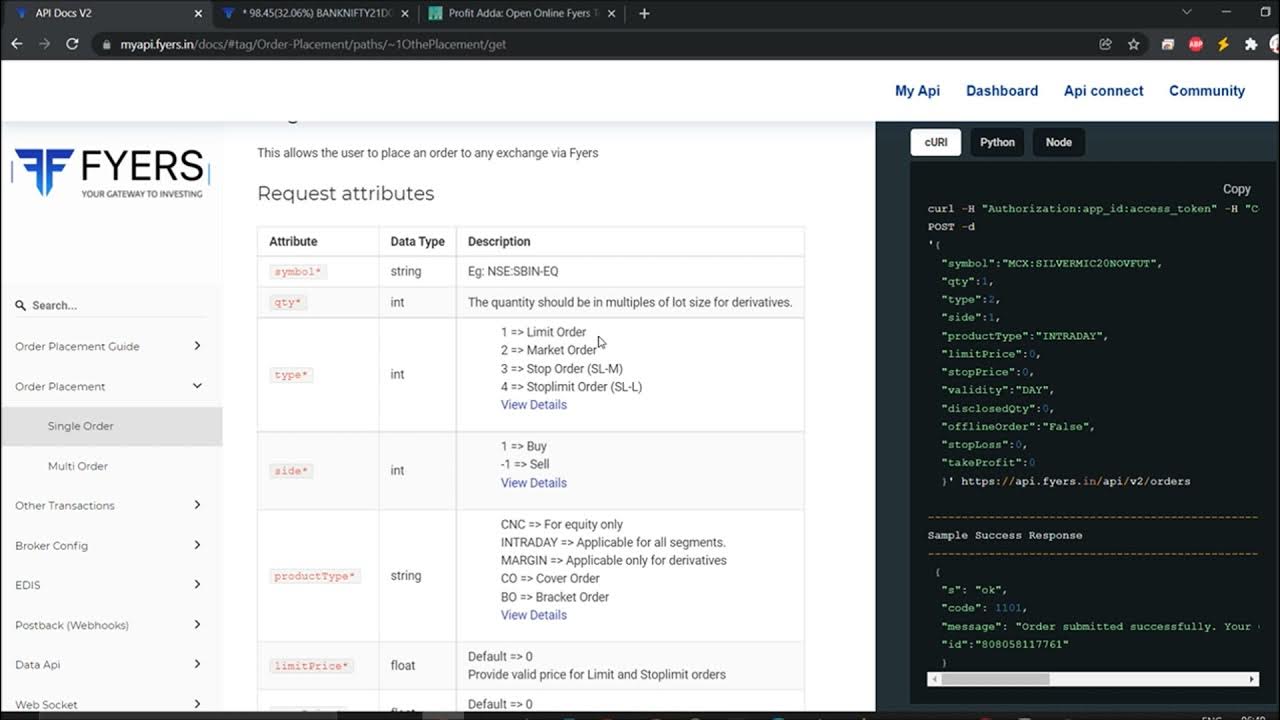Image resolution: width=1280 pixels, height=720 pixels.
Task: Bookmark this page with star icon
Action: [1133, 44]
